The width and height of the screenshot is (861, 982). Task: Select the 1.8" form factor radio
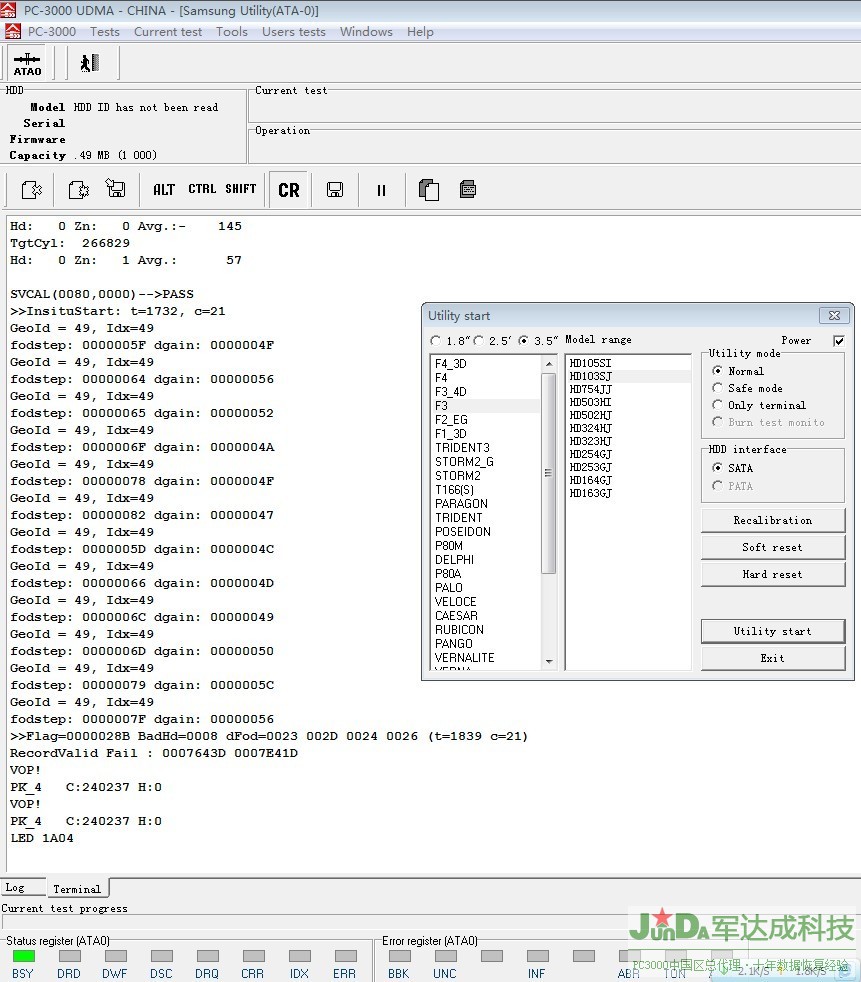tap(435, 341)
